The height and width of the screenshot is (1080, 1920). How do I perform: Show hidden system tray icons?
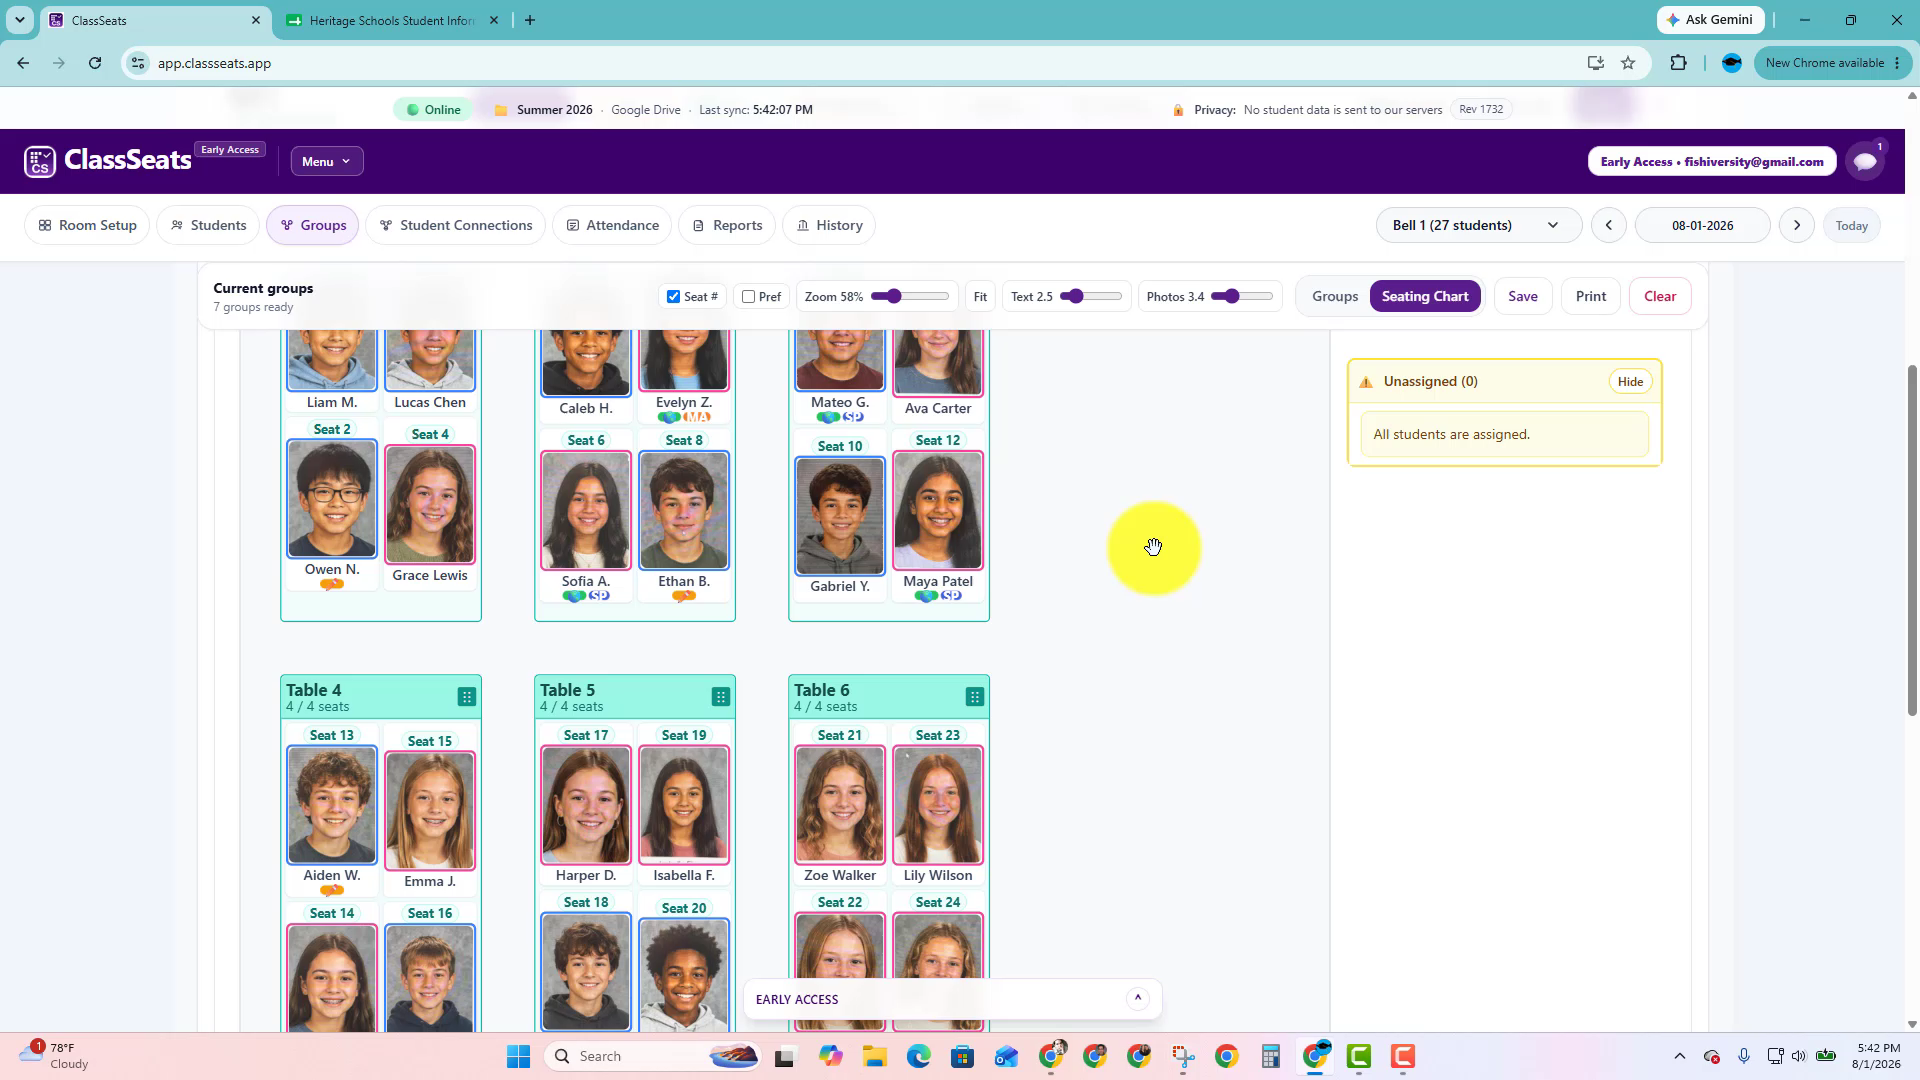pos(1680,1056)
